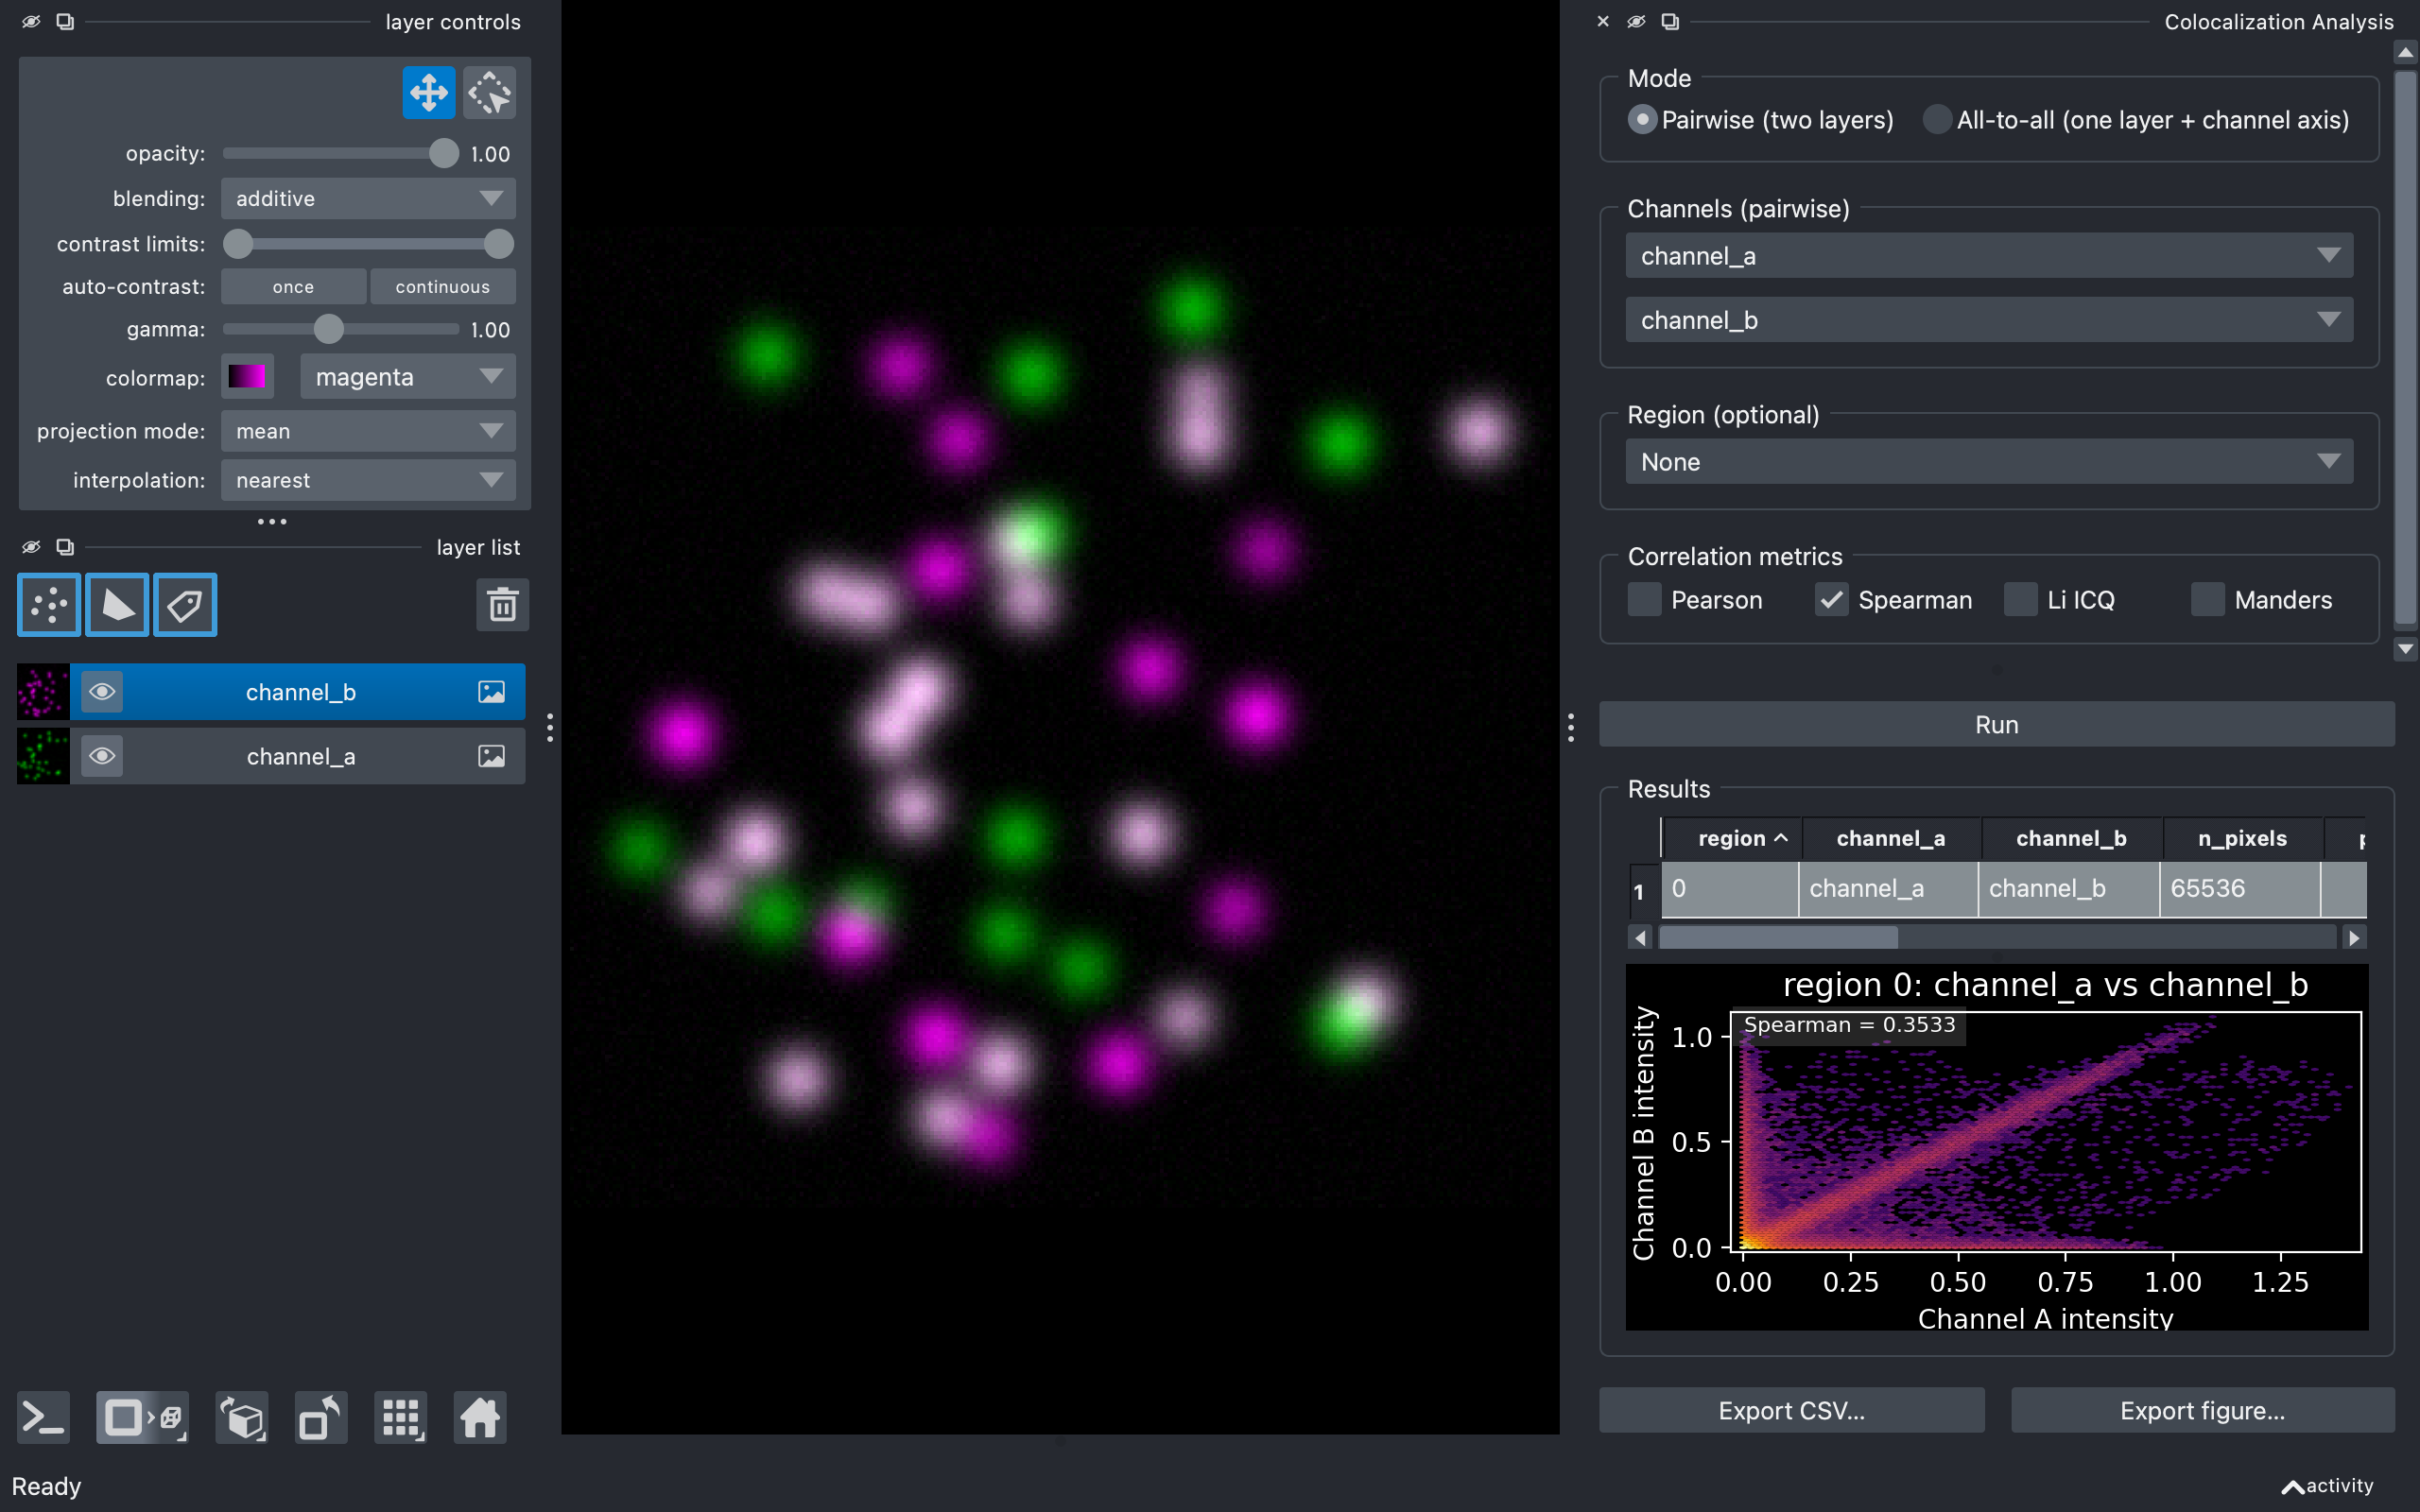Select Pairwise (two layers) mode
Screen dimensions: 2420x1512
(x=1642, y=120)
